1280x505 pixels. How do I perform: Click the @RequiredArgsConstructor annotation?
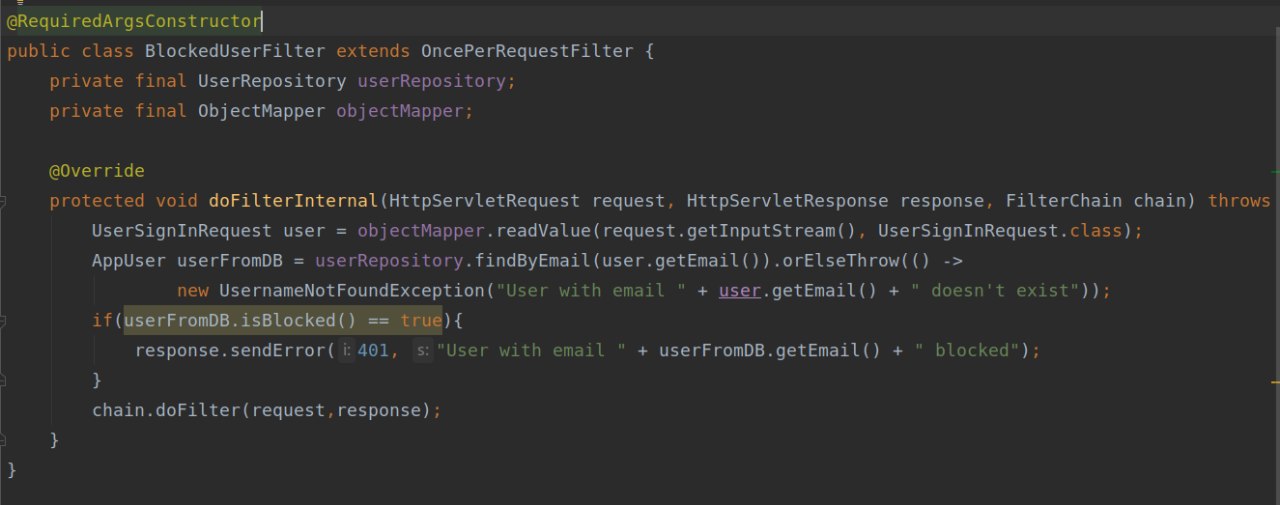pyautogui.click(x=134, y=21)
